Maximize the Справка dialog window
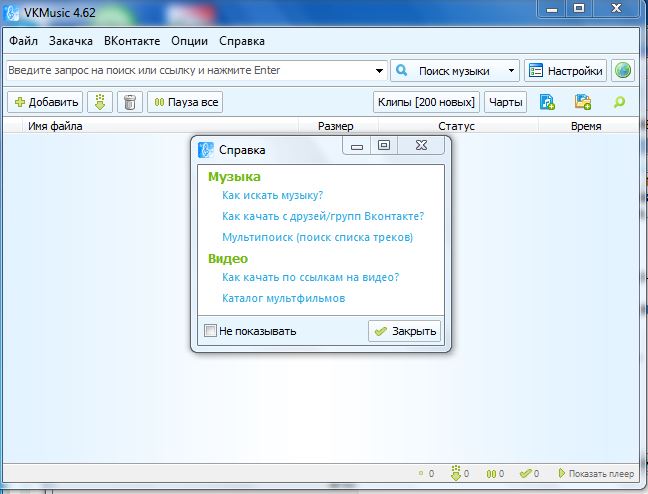The image size is (648, 494). pos(384,146)
